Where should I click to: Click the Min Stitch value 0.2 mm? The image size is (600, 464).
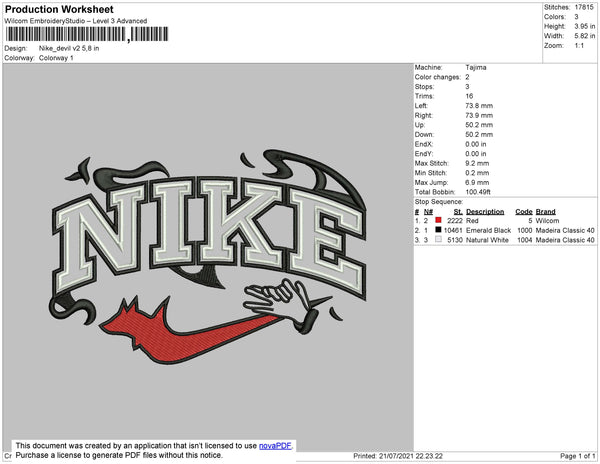477,173
